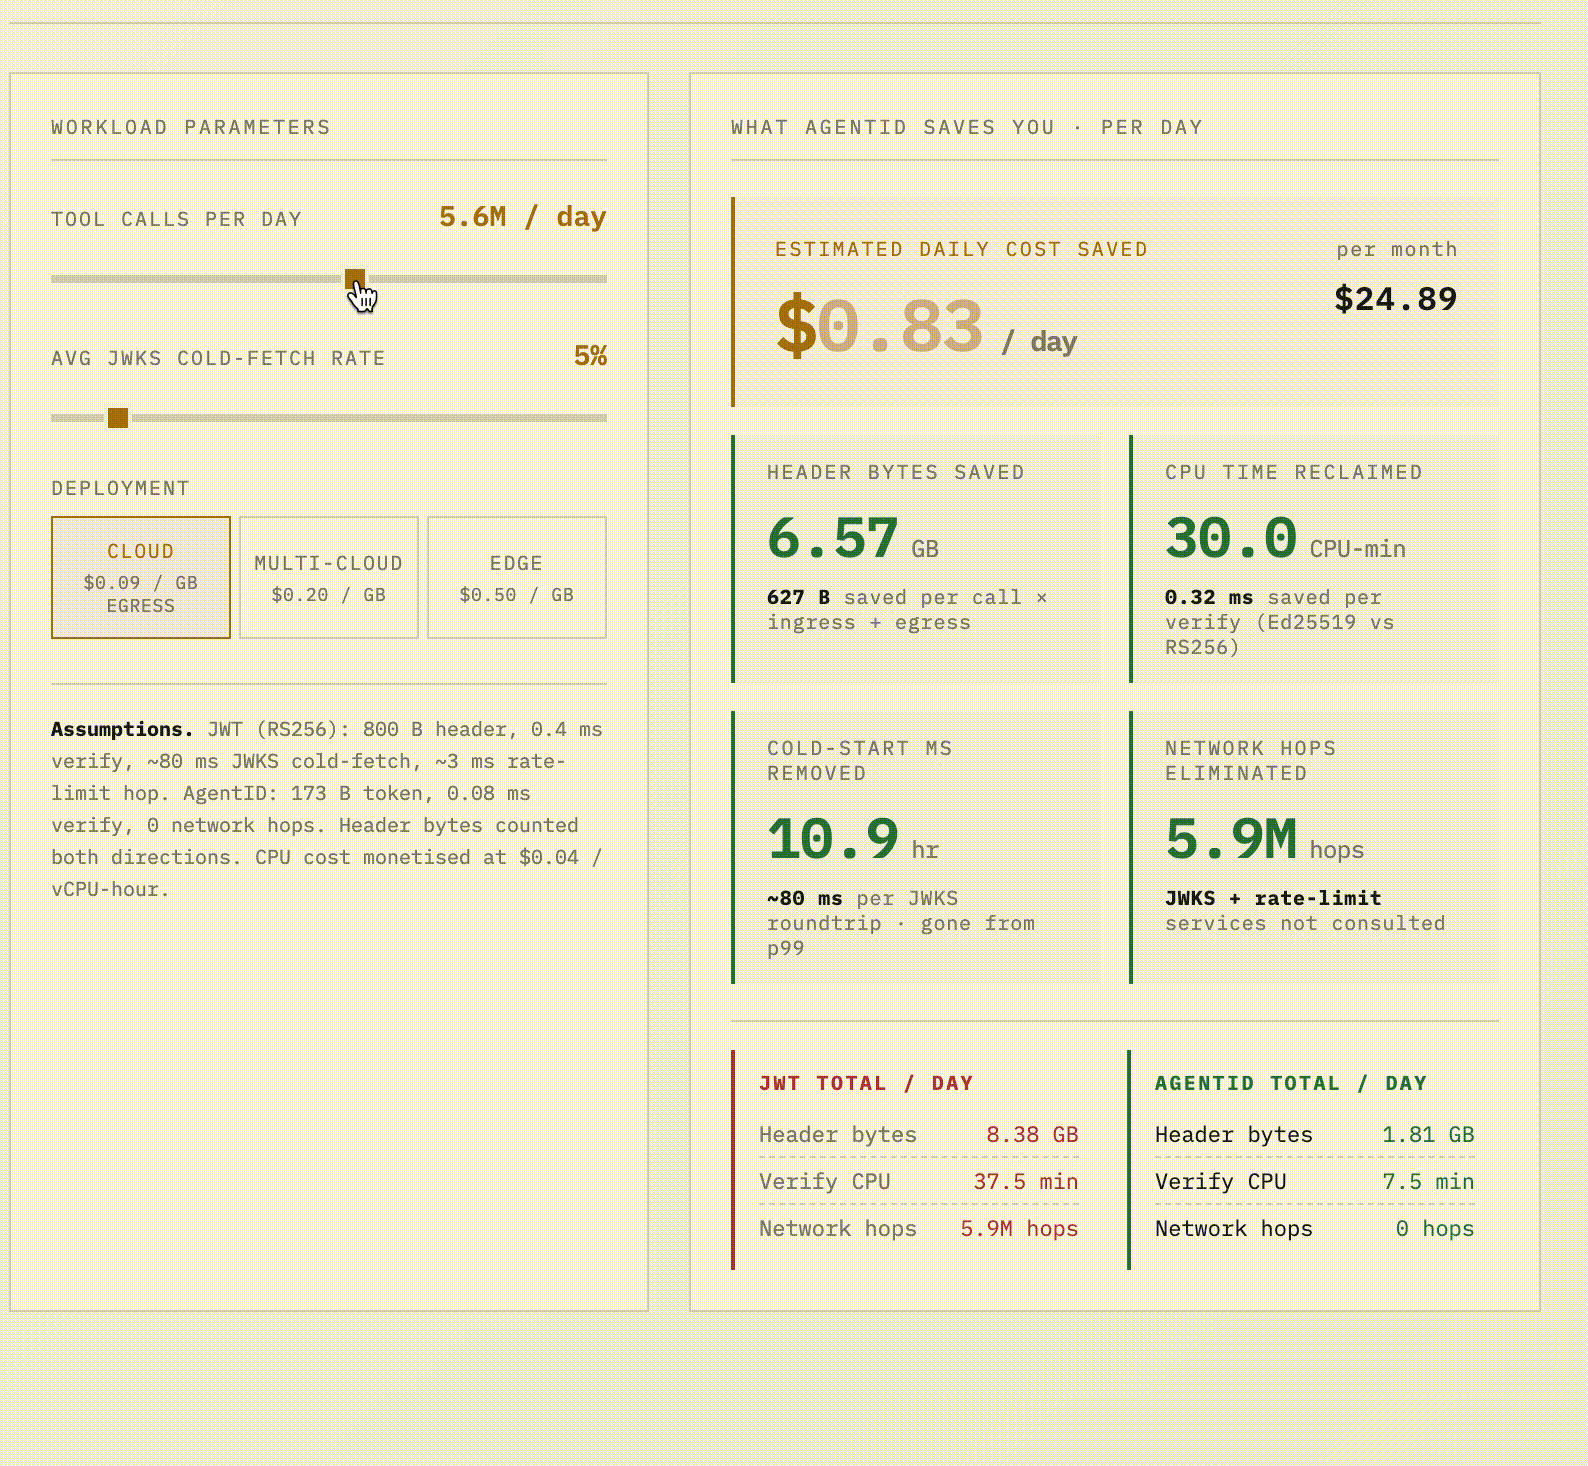
Task: Click the 5.9M hops eliminated value
Action: point(1264,839)
